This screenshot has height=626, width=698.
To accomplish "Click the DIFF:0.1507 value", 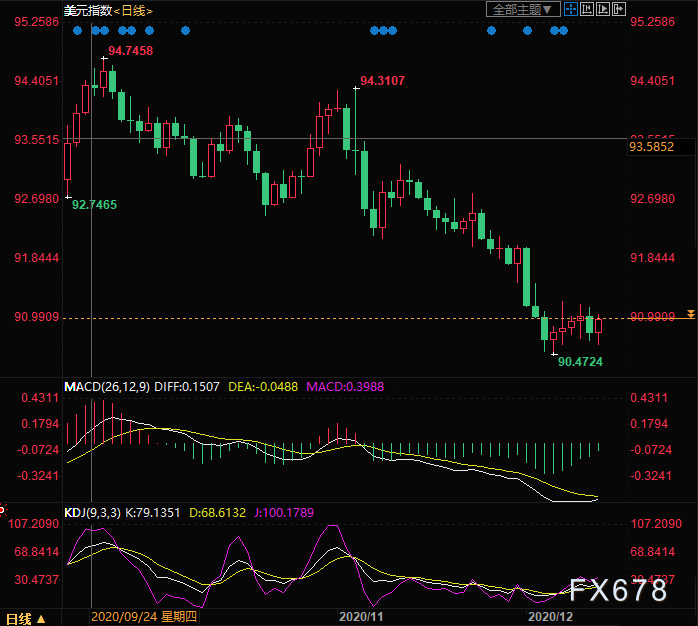I will click(x=187, y=386).
